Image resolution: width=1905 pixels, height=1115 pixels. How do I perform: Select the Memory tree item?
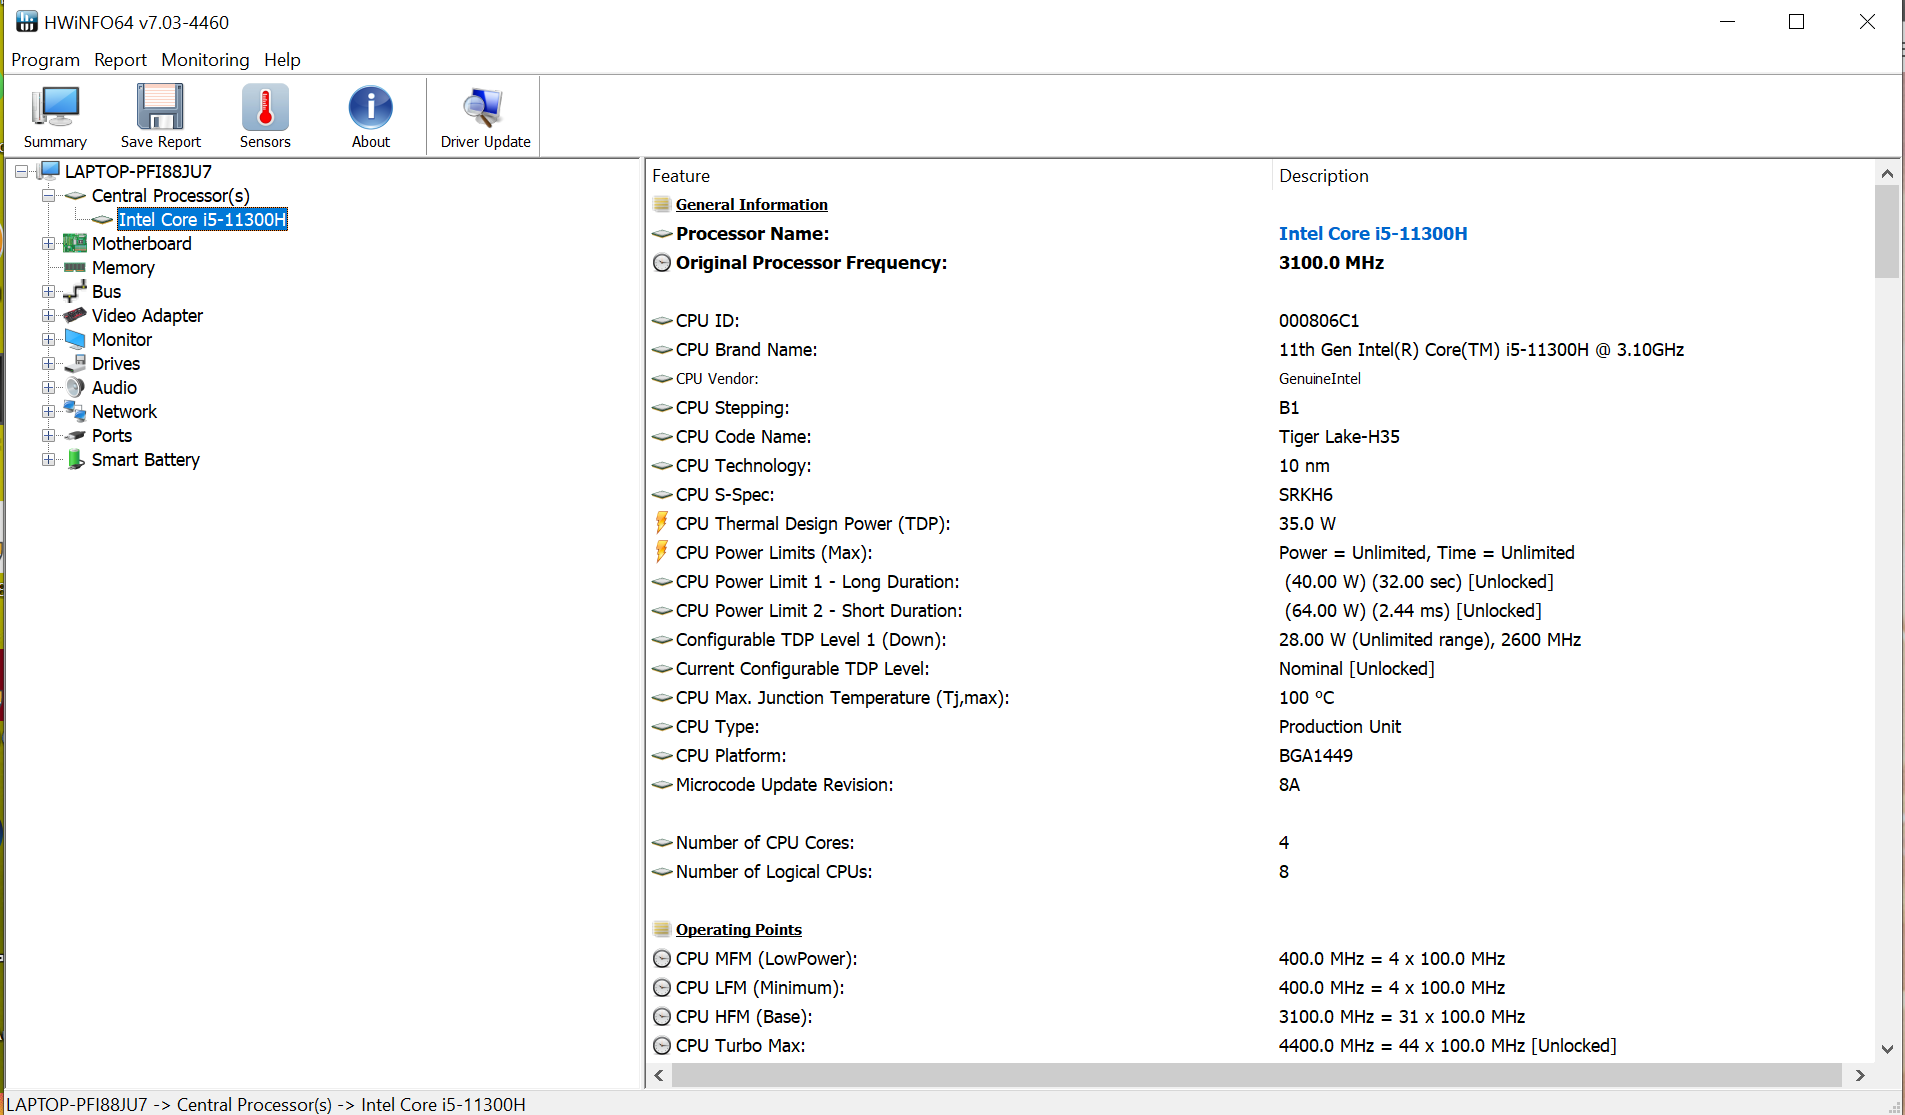tap(123, 268)
